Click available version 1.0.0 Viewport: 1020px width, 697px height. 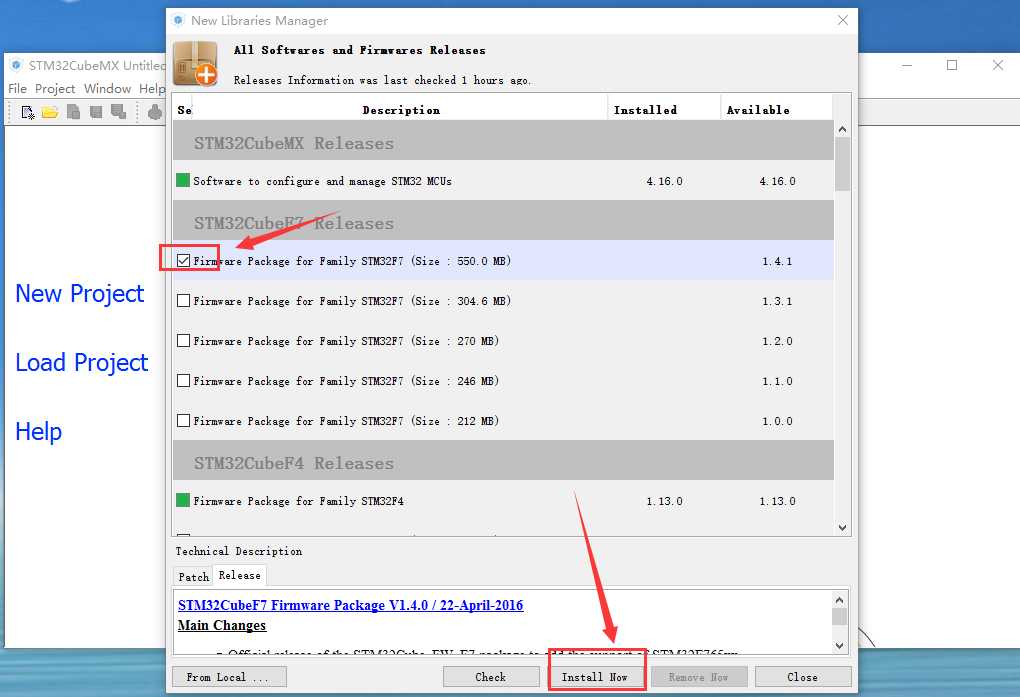[777, 421]
